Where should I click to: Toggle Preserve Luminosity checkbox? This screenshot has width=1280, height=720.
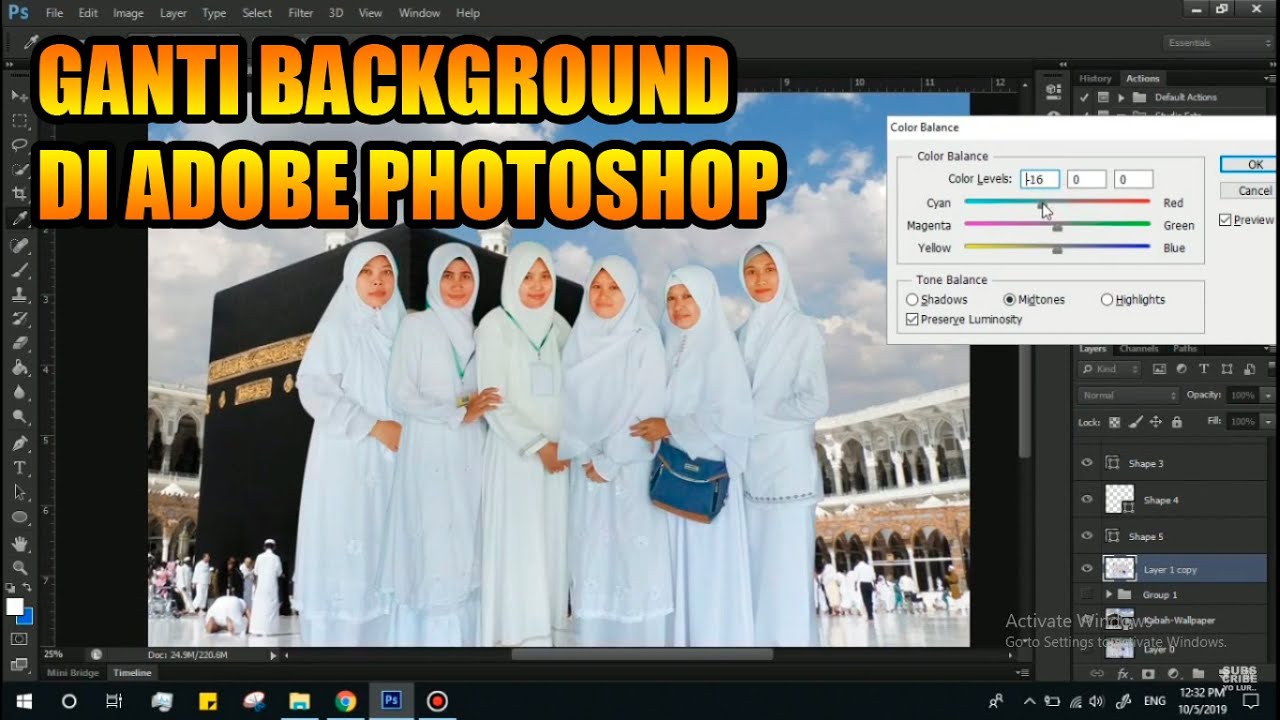[x=912, y=319]
